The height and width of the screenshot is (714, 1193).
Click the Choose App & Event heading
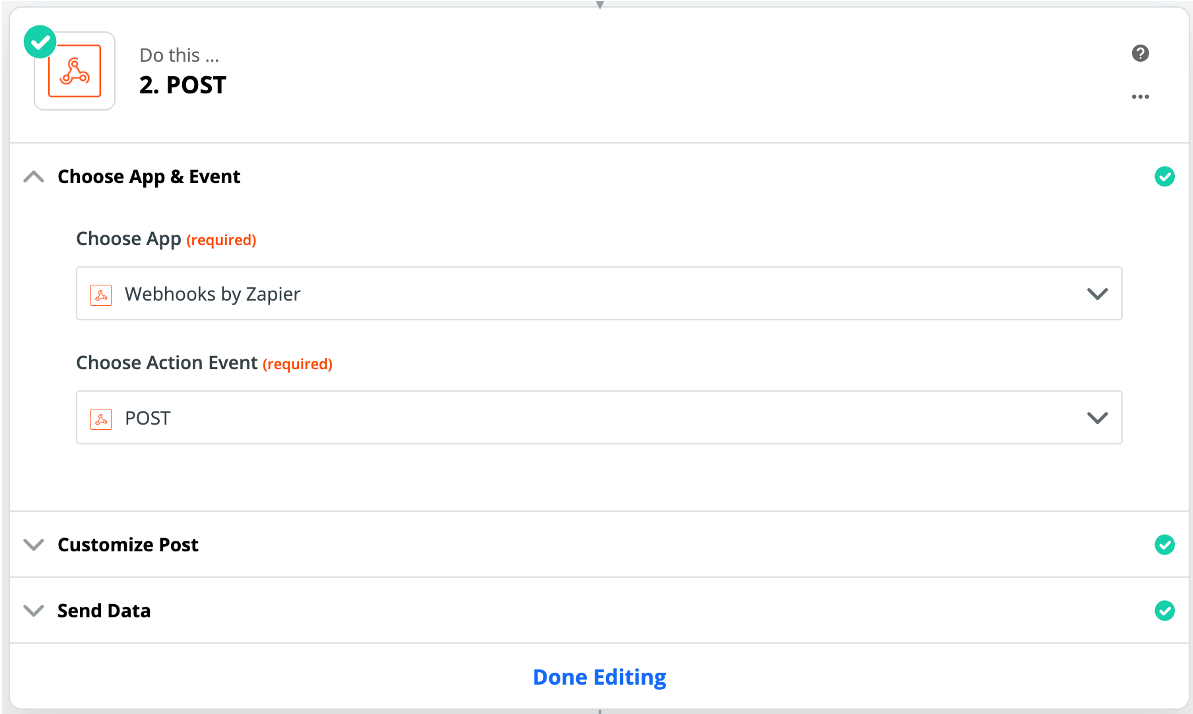(x=149, y=177)
